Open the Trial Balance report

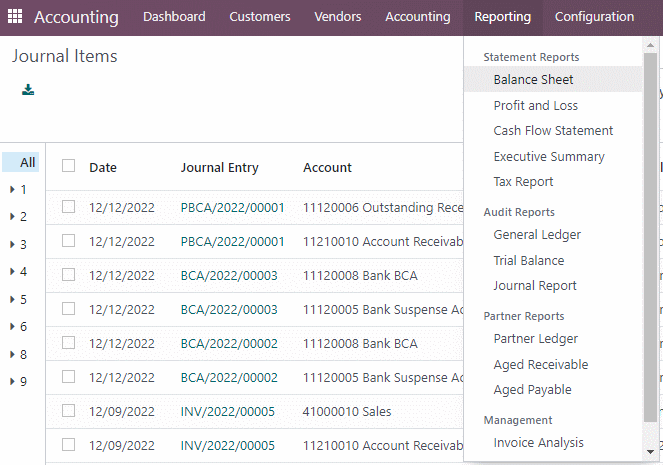tap(529, 260)
